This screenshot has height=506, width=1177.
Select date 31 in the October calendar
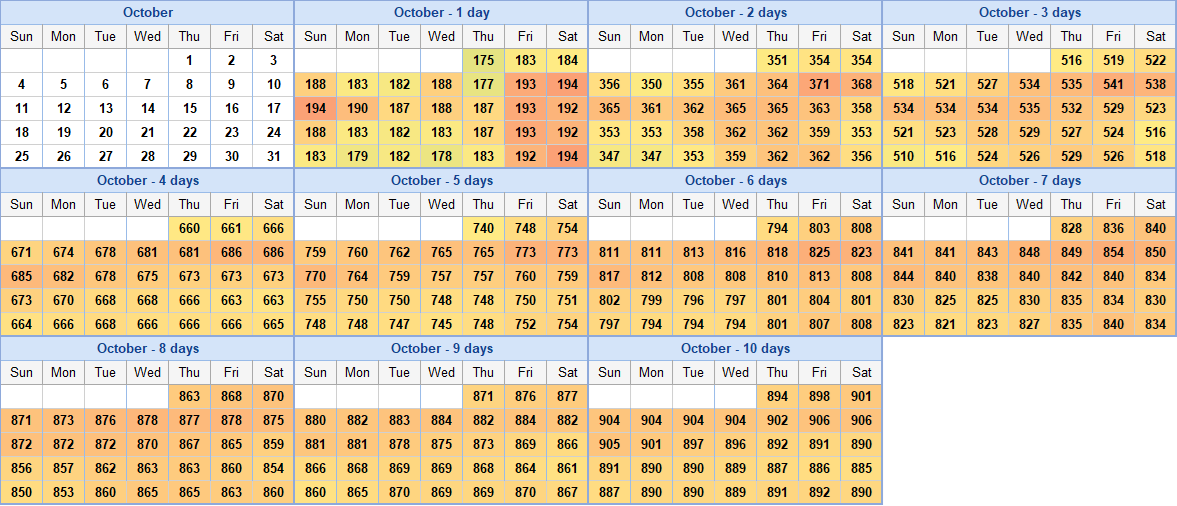pos(273,156)
